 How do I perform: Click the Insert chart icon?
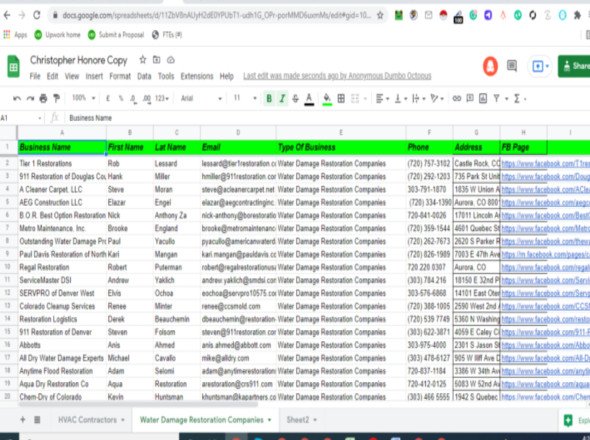[x=483, y=99]
